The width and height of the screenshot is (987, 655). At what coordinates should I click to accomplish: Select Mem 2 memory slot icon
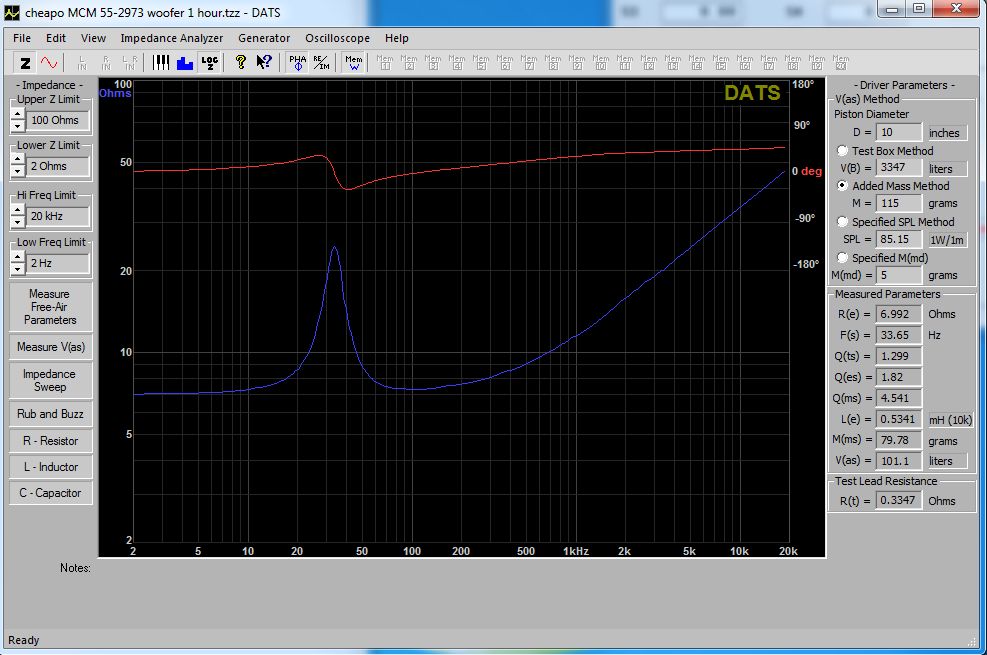(409, 62)
